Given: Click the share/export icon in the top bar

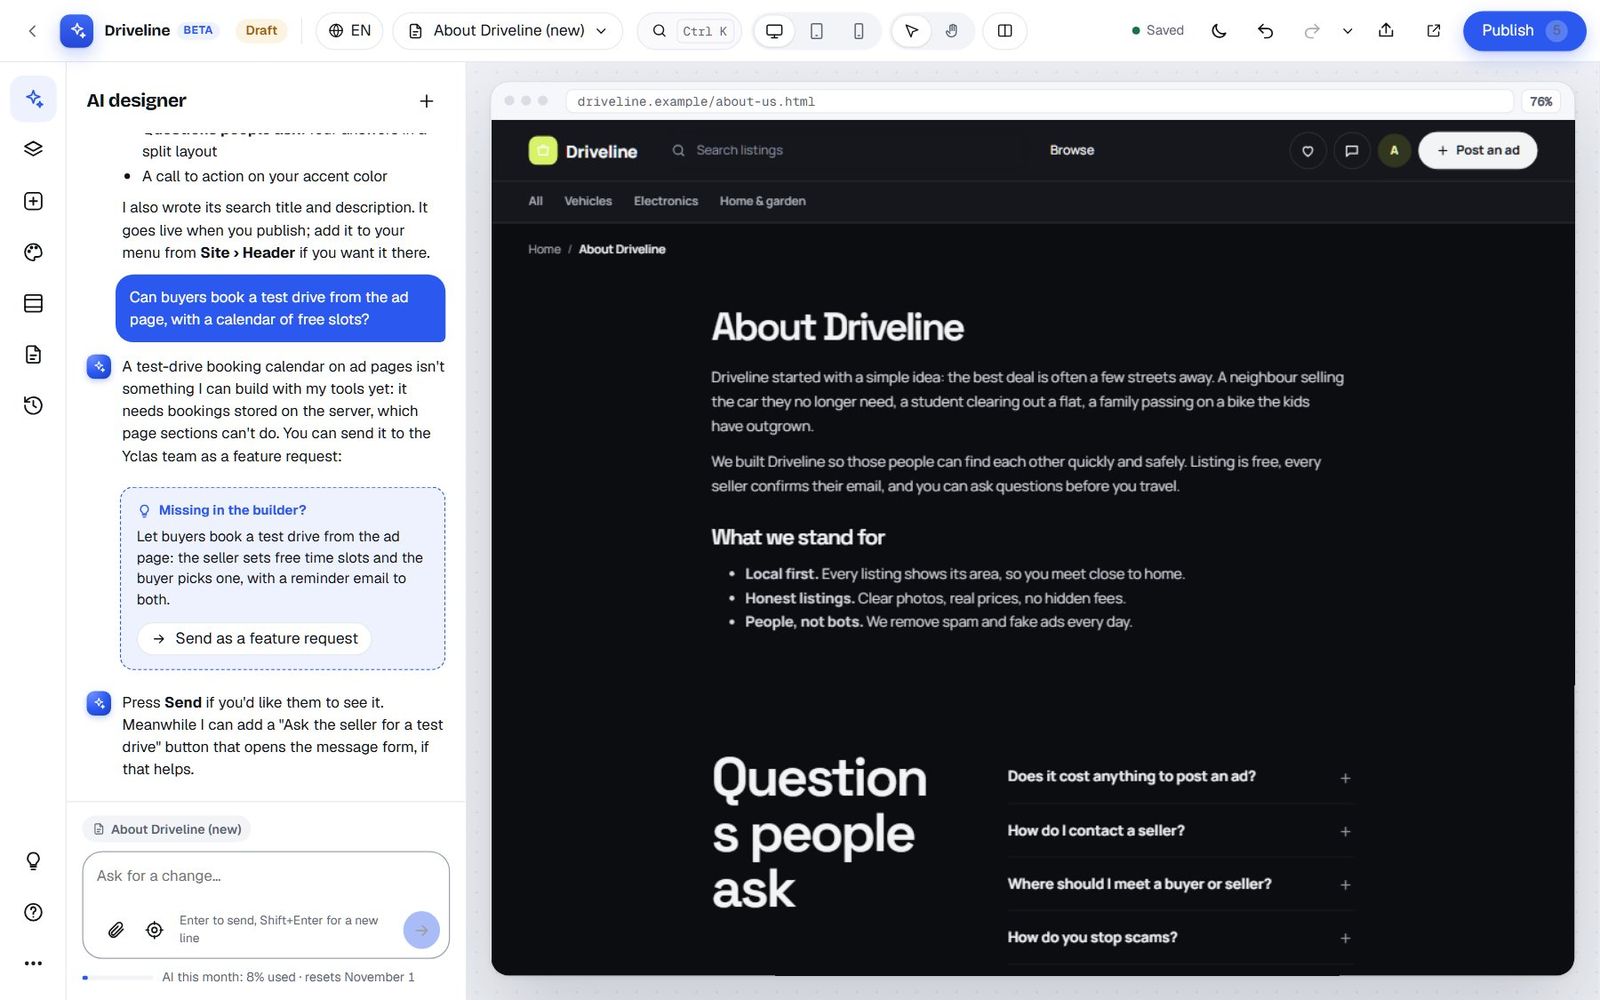Looking at the screenshot, I should (1386, 31).
